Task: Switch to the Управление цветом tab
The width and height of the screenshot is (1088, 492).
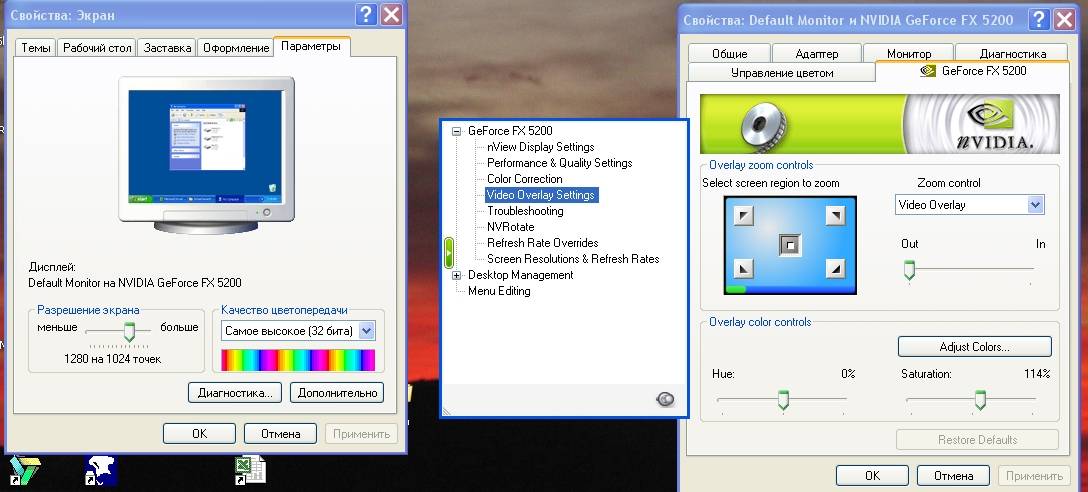Action: tap(782, 72)
